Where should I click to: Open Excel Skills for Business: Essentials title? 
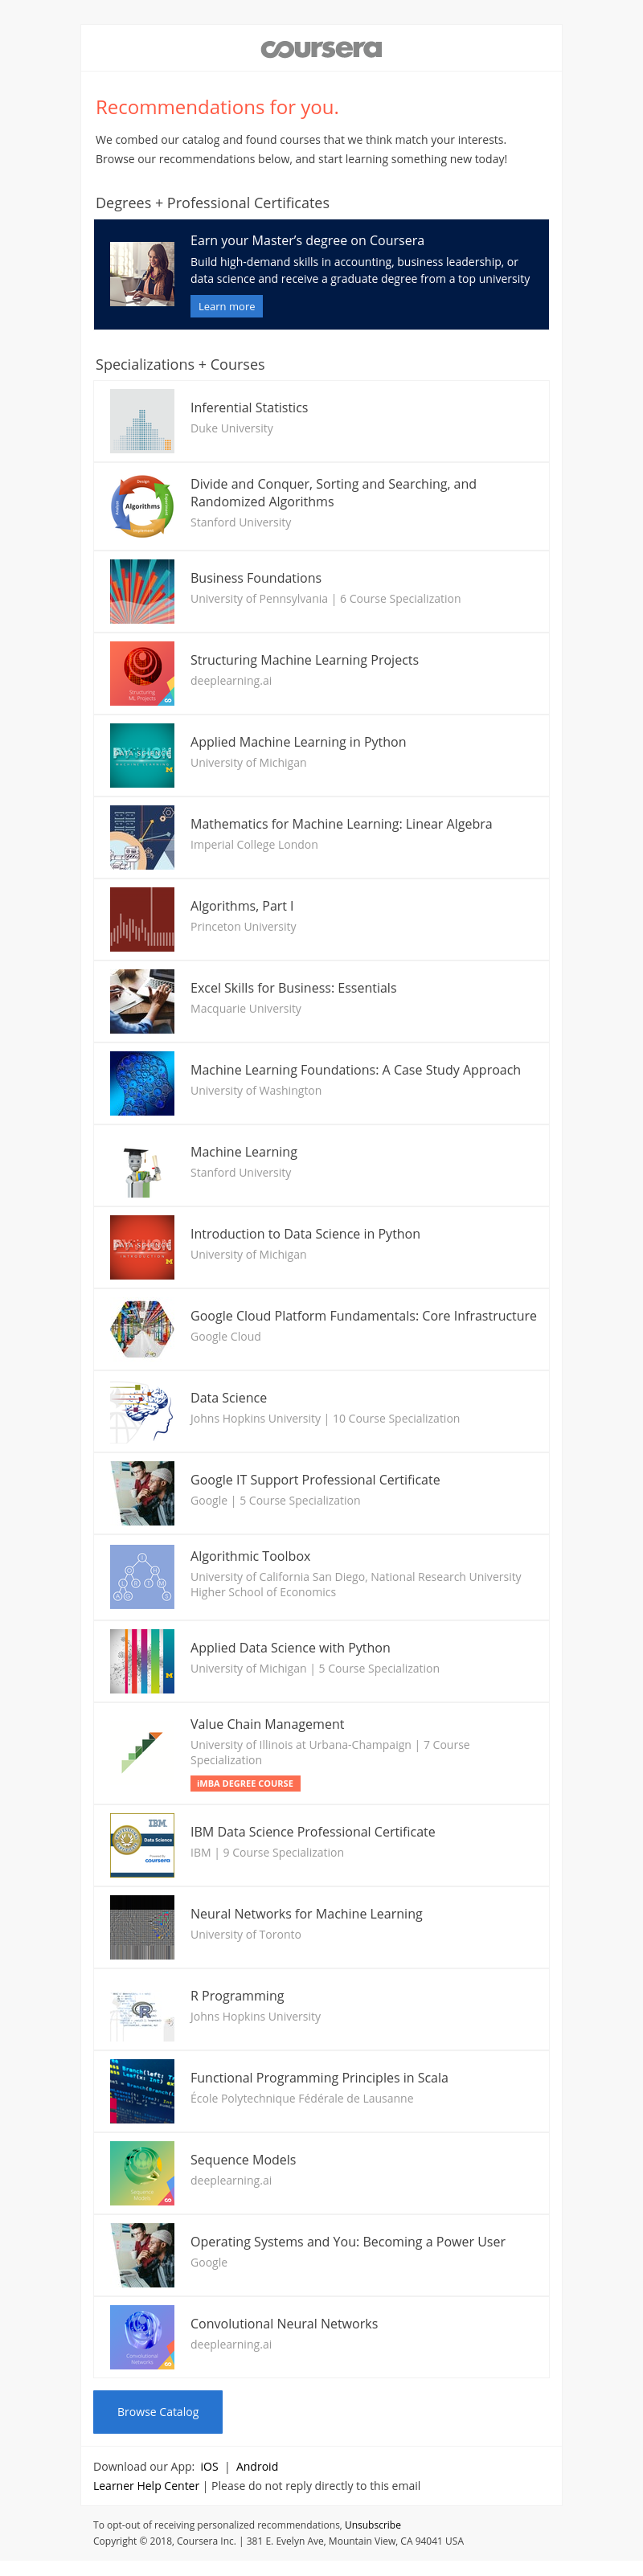(x=293, y=988)
